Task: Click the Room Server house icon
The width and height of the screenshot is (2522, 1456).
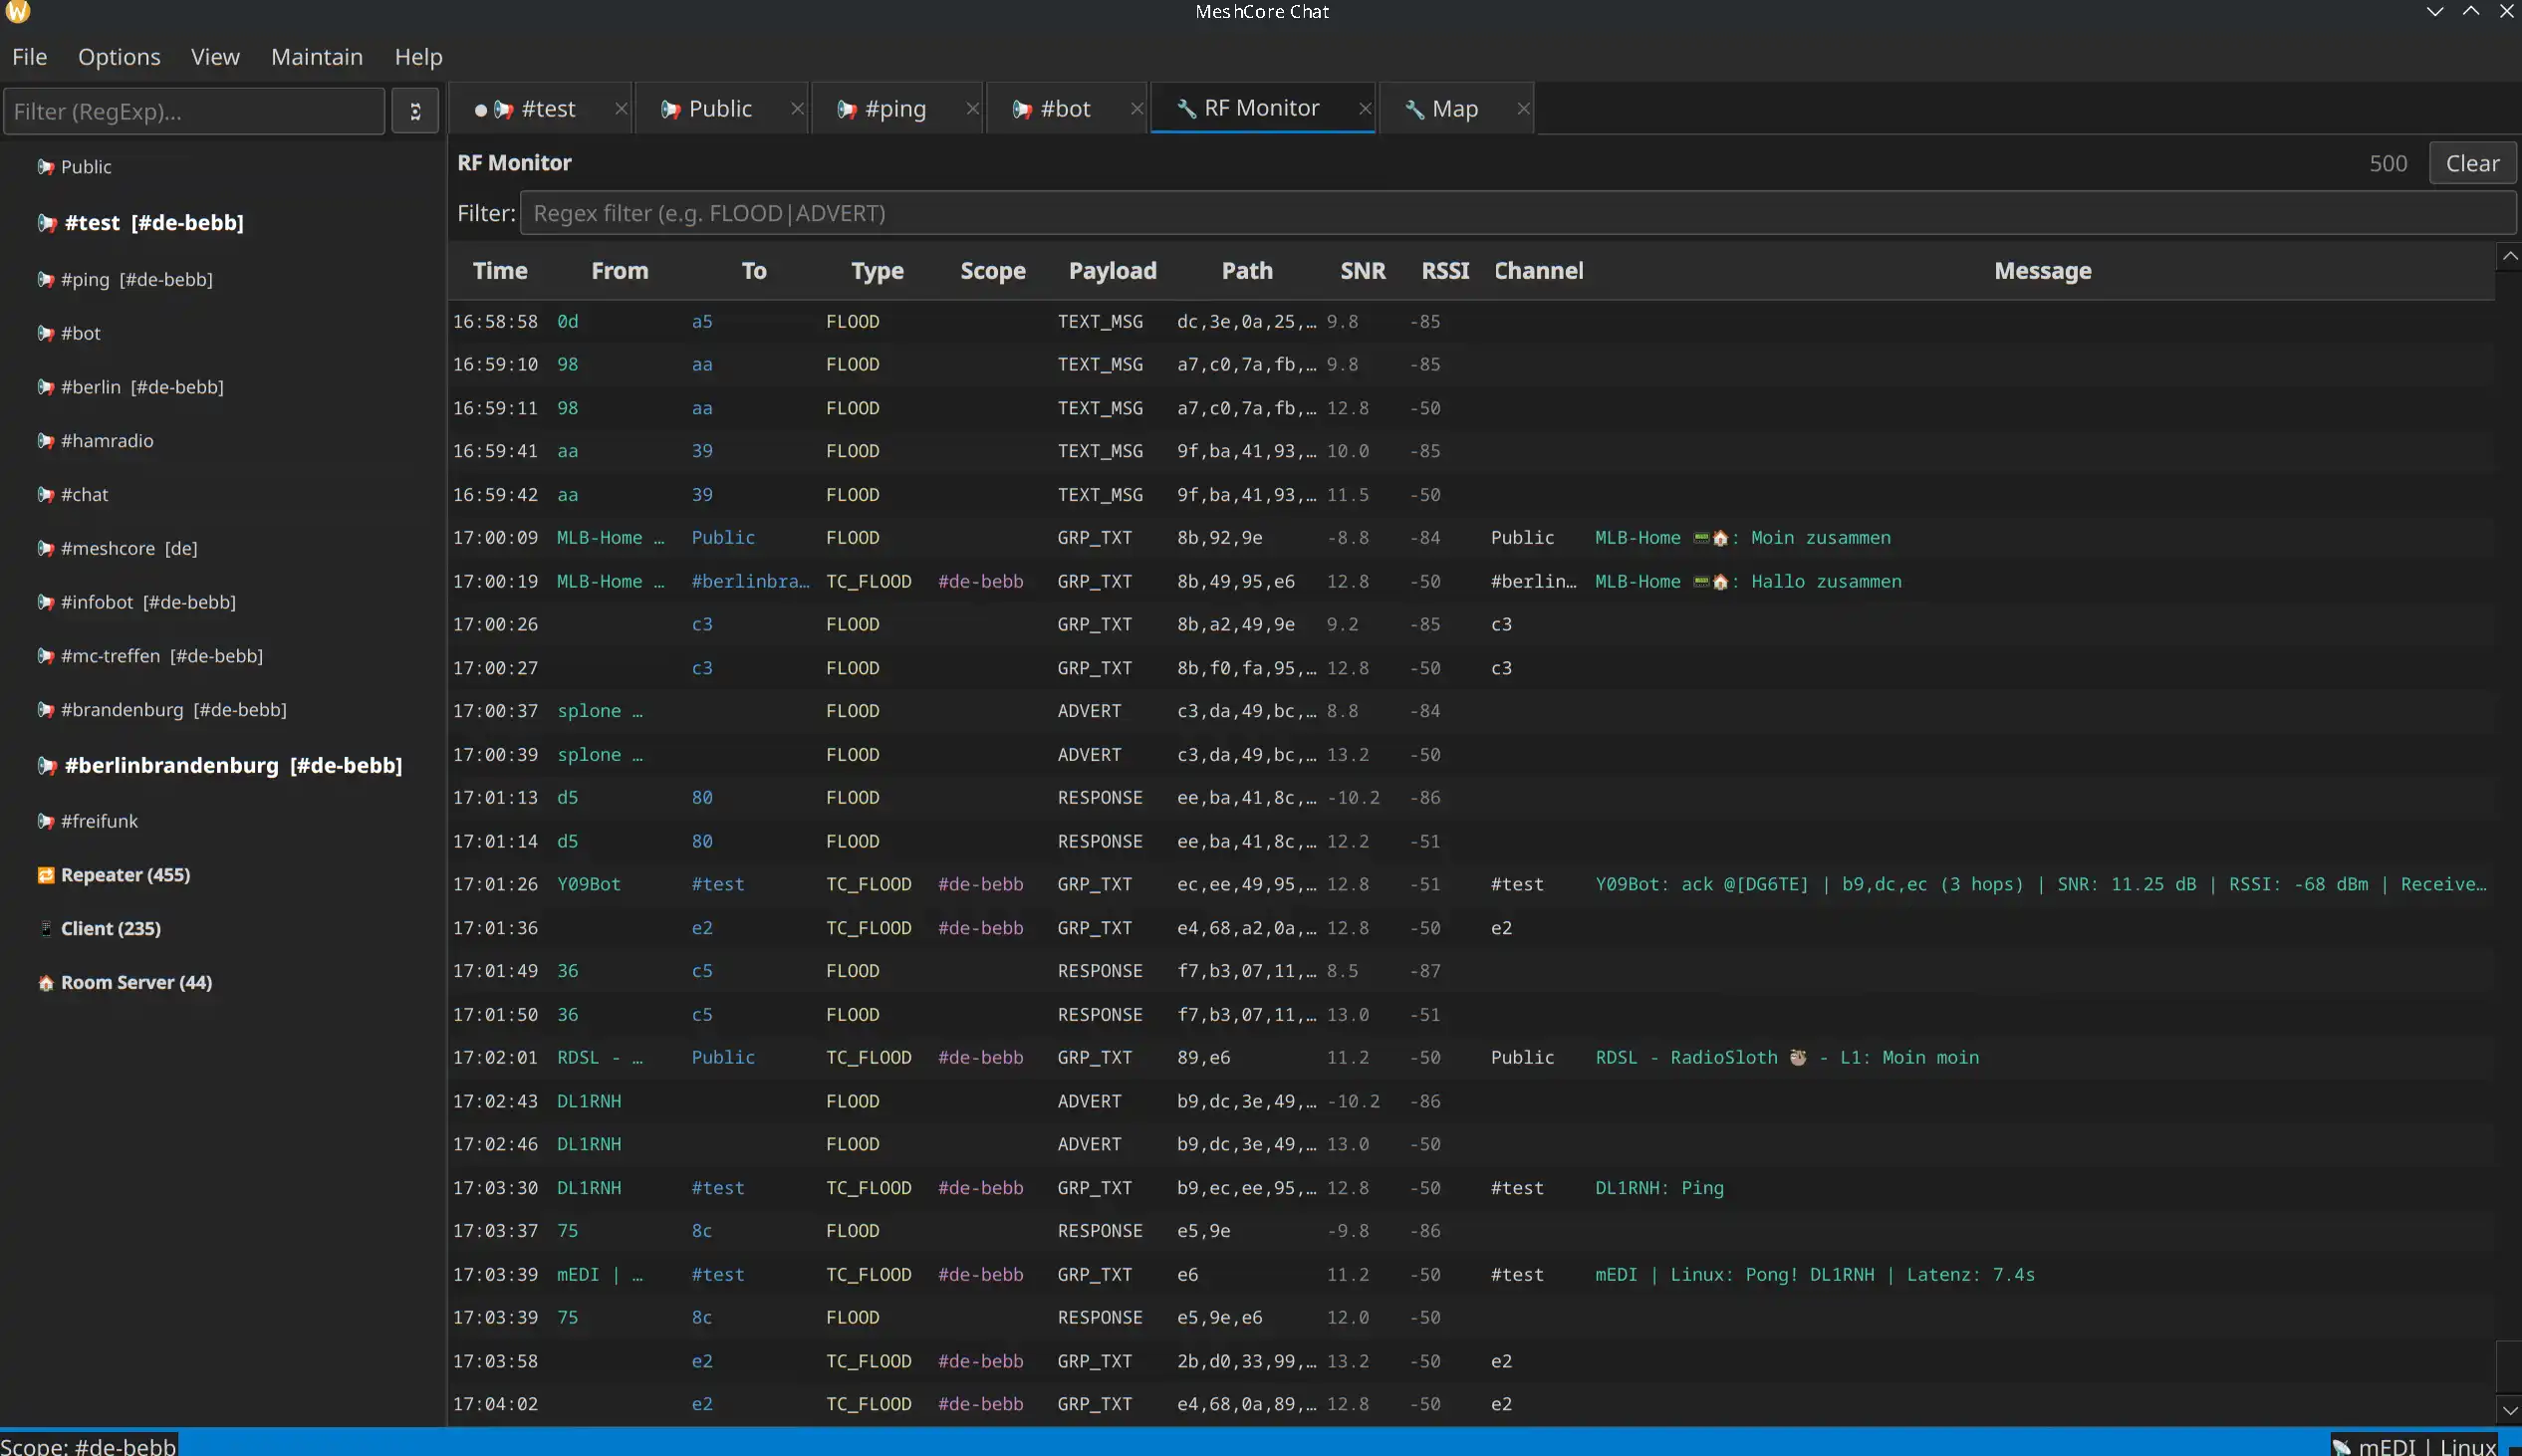Action: point(45,983)
